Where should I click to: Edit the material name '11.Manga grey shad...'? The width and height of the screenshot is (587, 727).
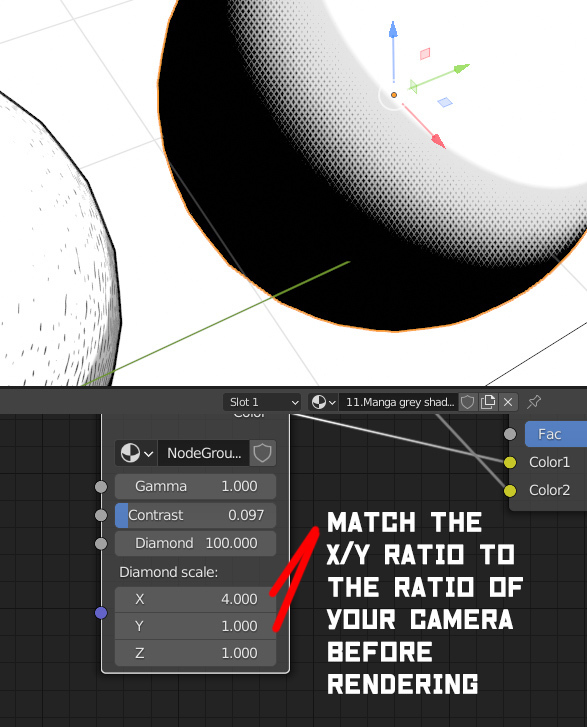(399, 402)
